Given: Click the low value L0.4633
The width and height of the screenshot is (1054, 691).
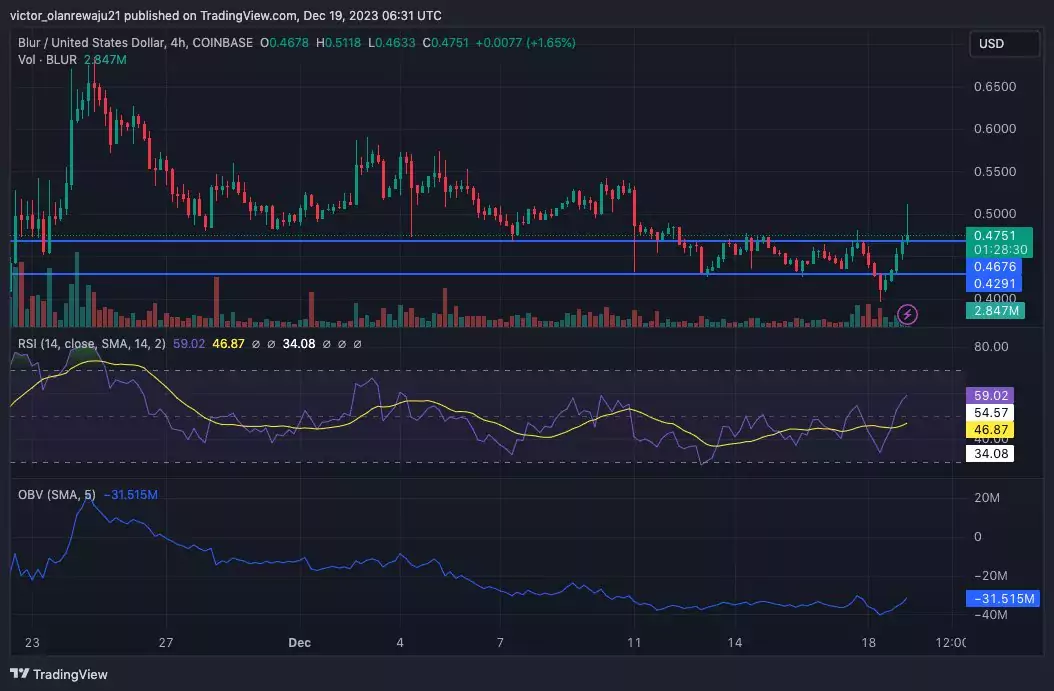Looking at the screenshot, I should (392, 42).
